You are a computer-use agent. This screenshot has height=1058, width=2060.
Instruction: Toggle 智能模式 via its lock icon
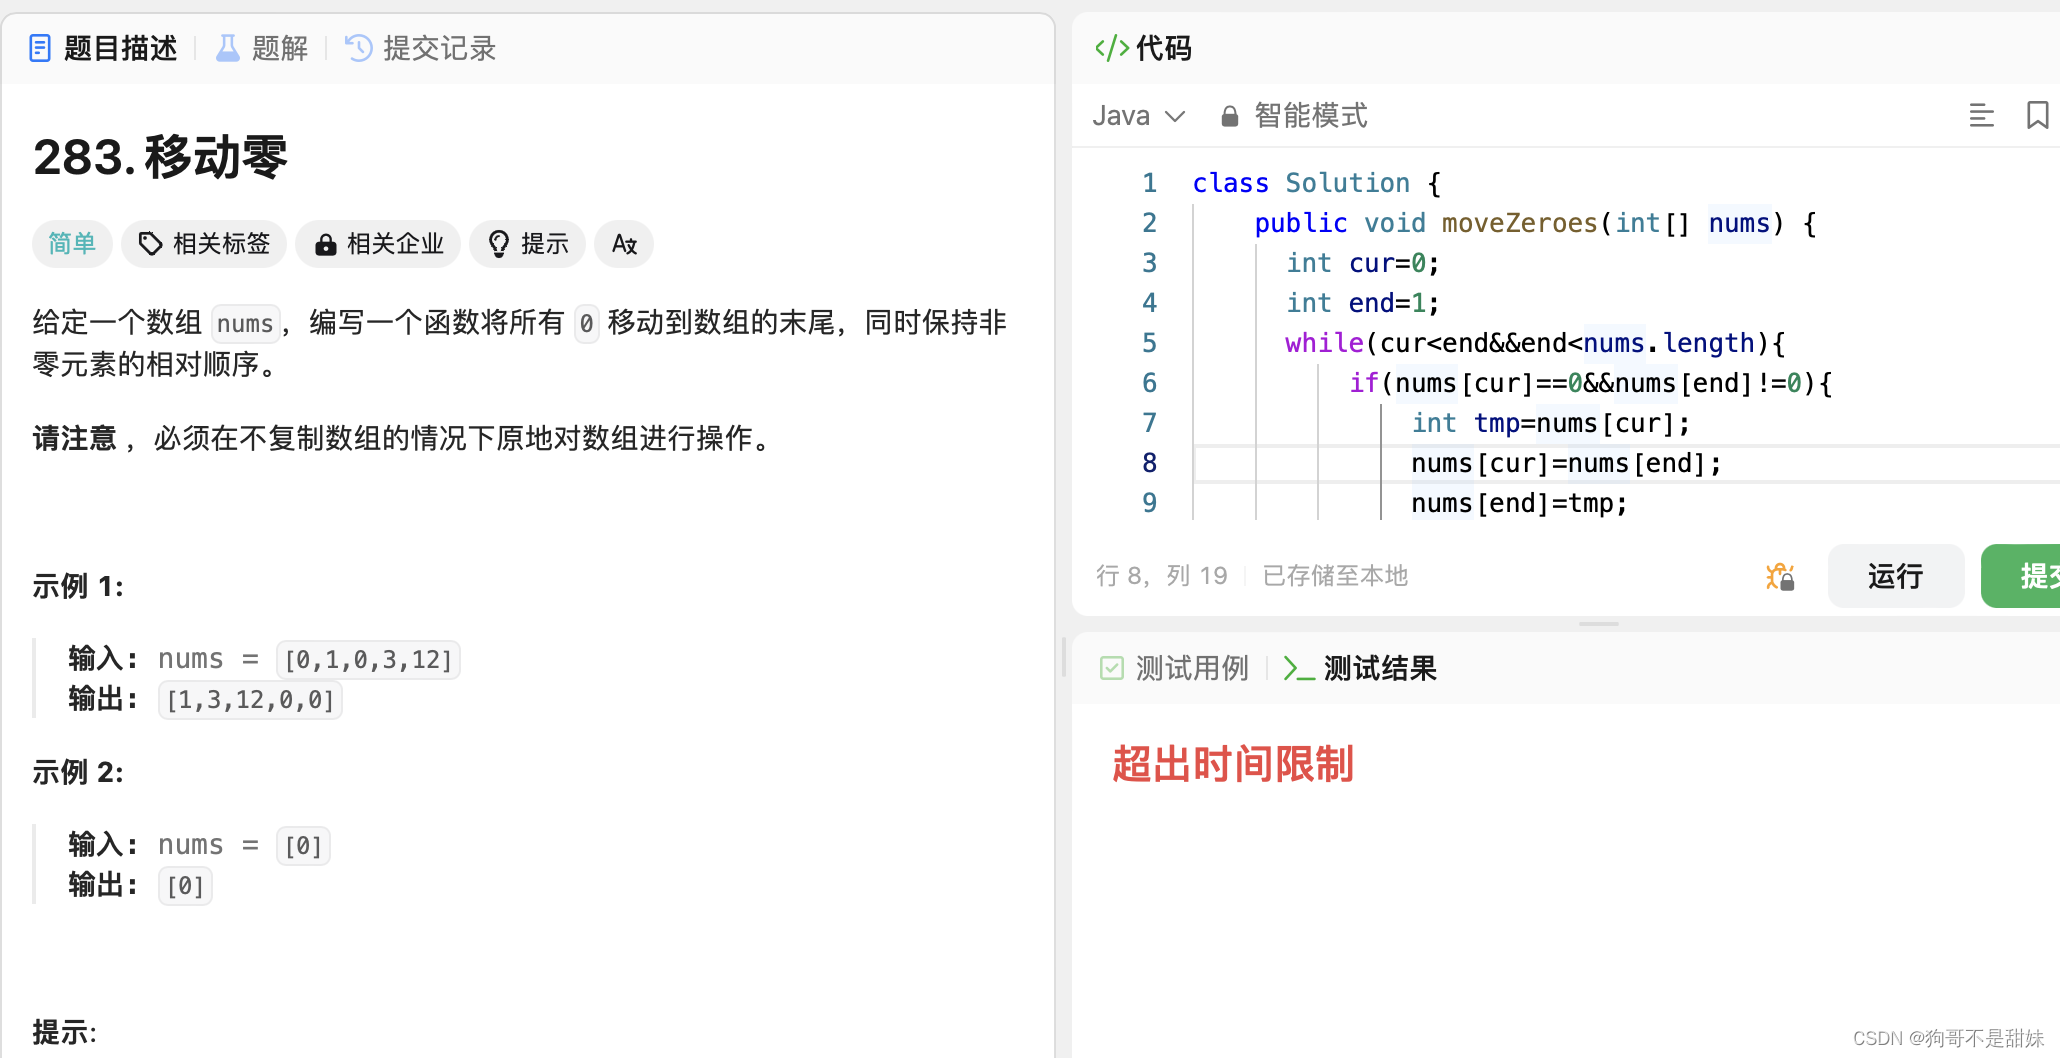tap(1229, 115)
